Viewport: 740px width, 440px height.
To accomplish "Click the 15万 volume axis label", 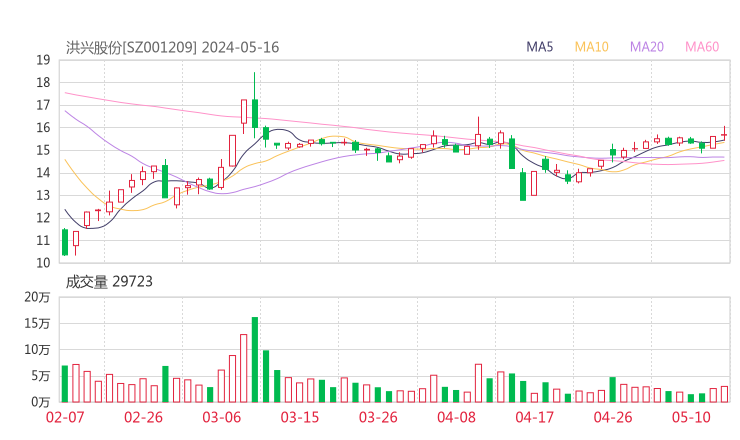I will 37,323.
